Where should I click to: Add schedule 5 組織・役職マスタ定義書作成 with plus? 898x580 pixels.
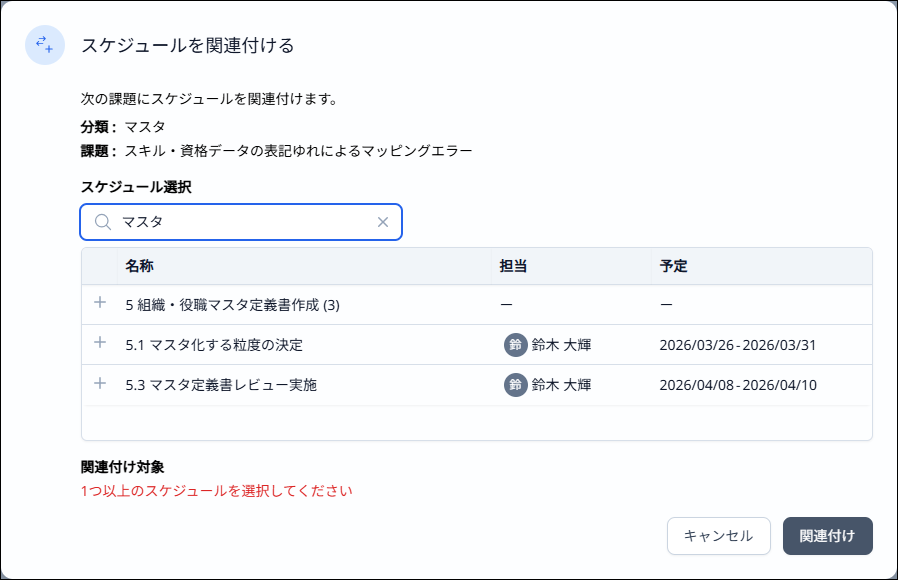99,303
